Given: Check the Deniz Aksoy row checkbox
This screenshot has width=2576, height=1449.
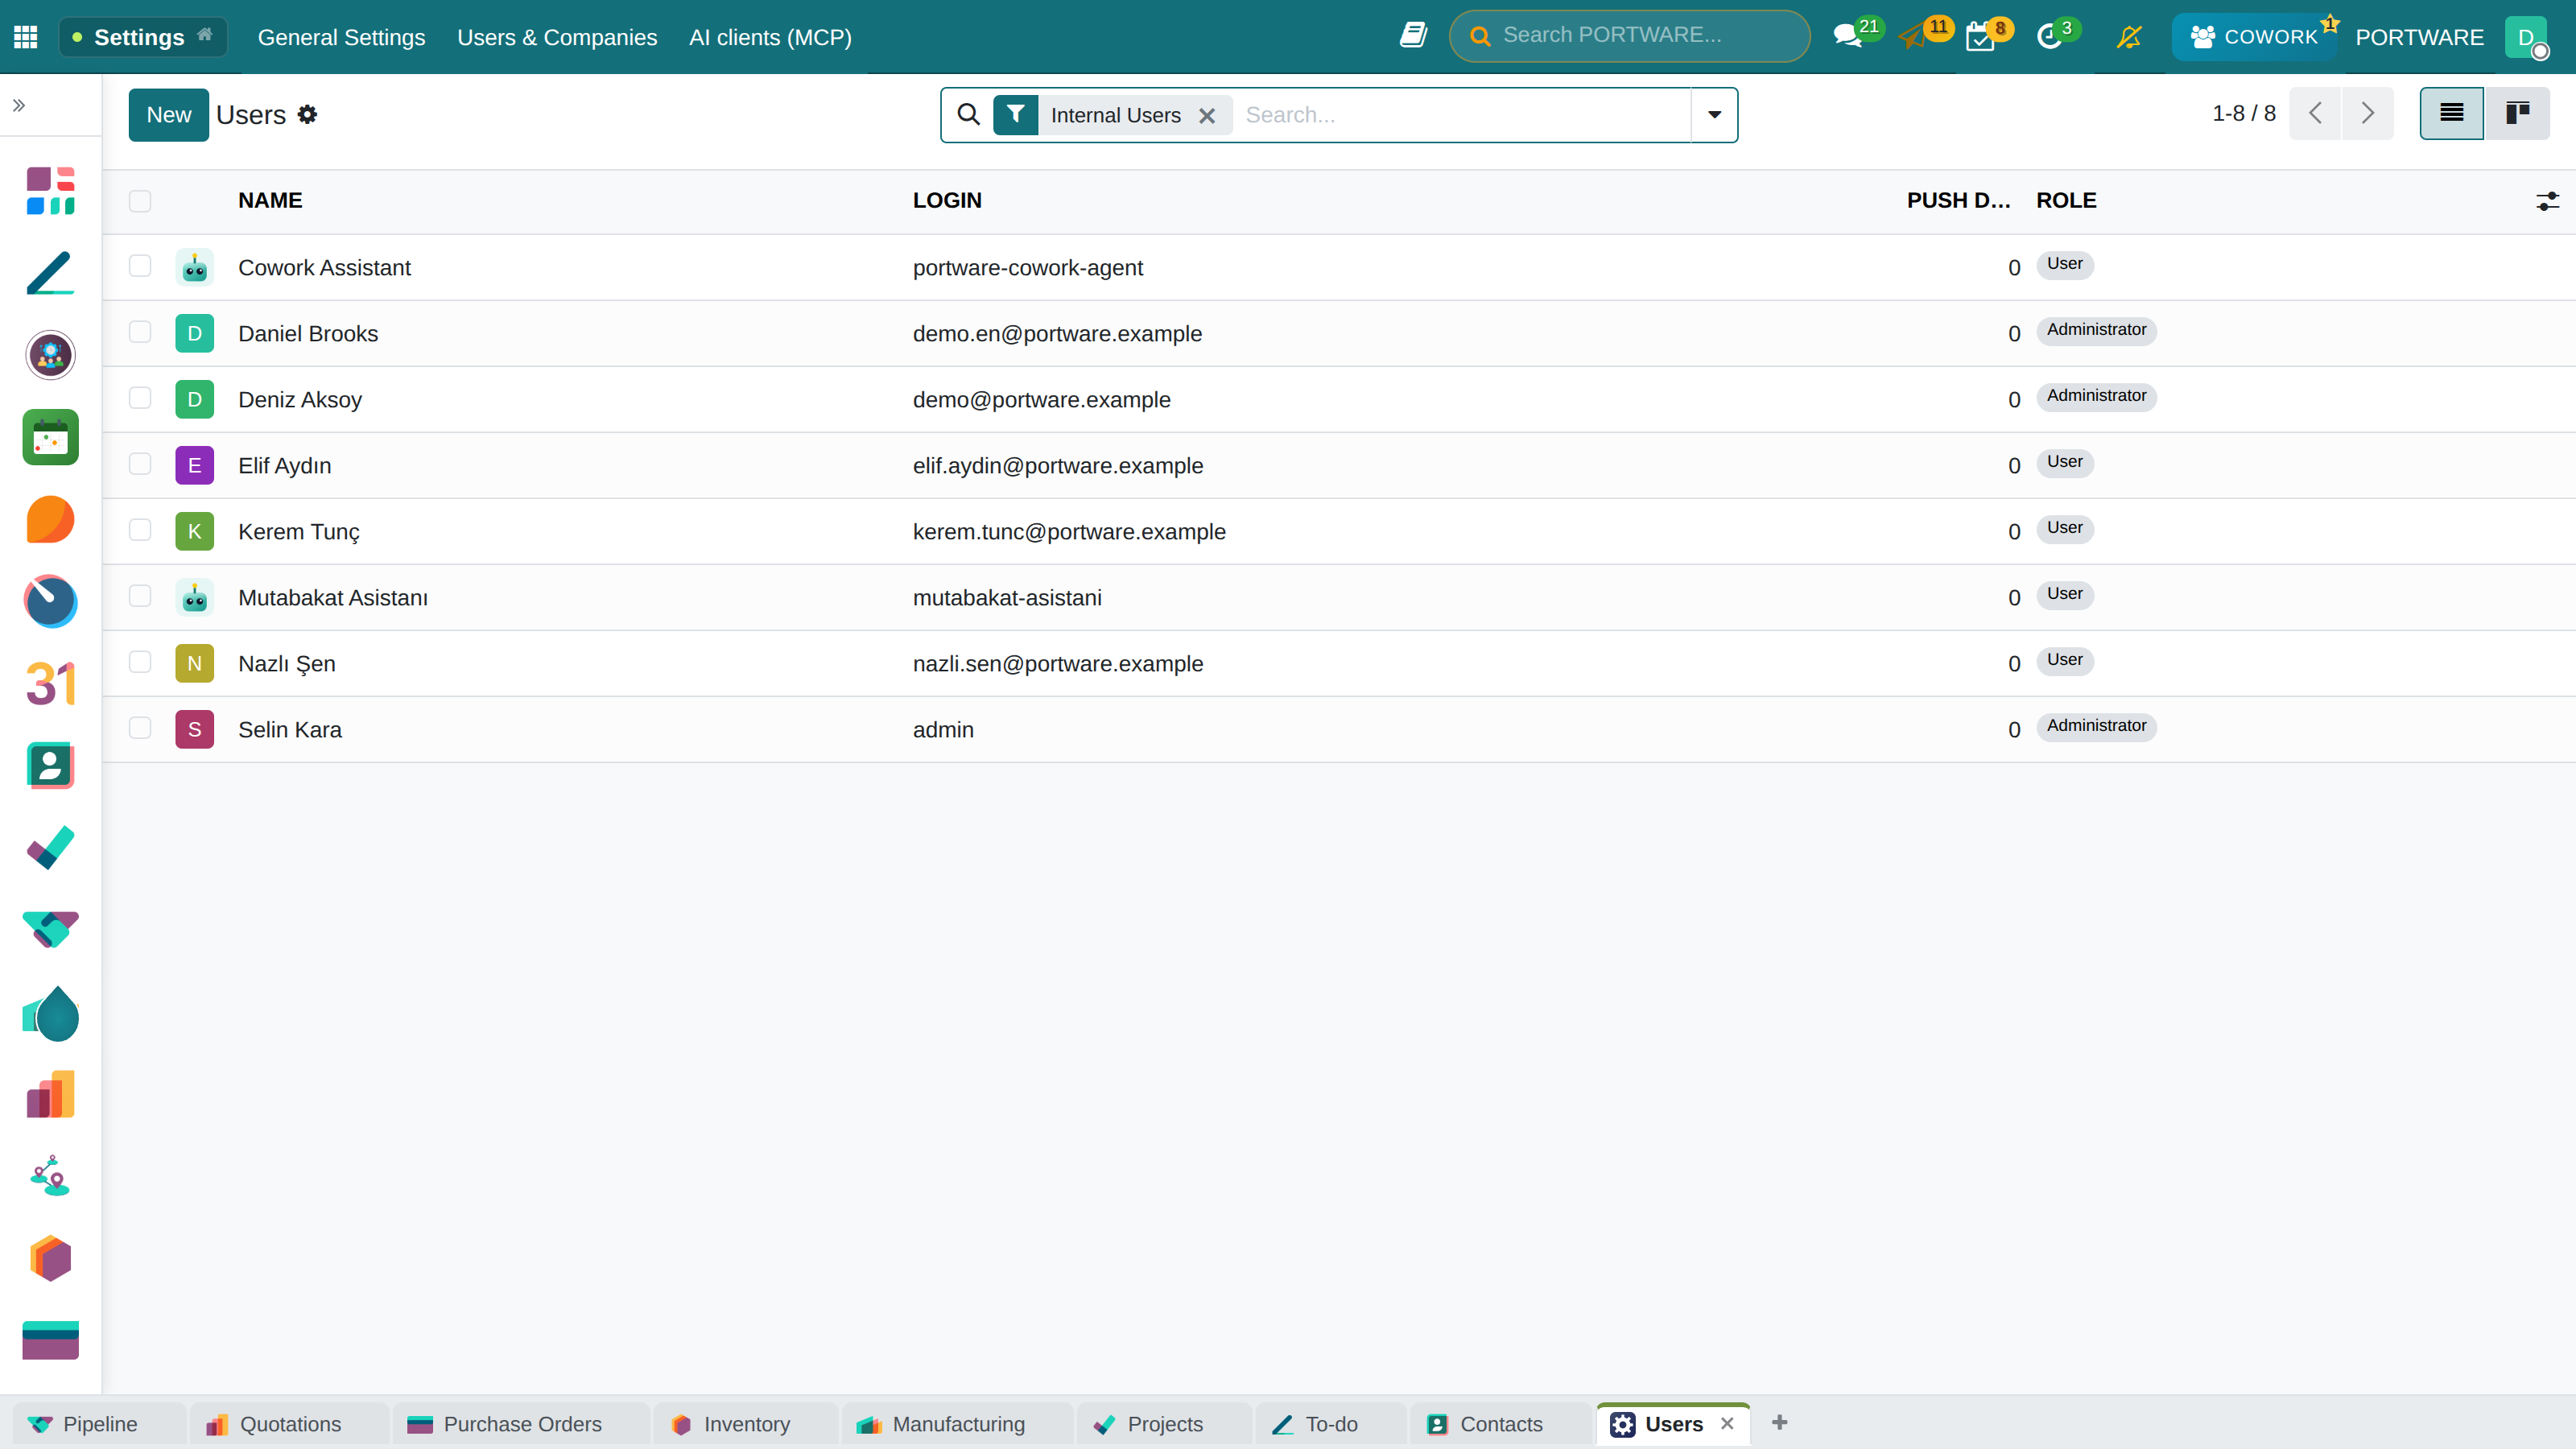Looking at the screenshot, I should click(140, 398).
